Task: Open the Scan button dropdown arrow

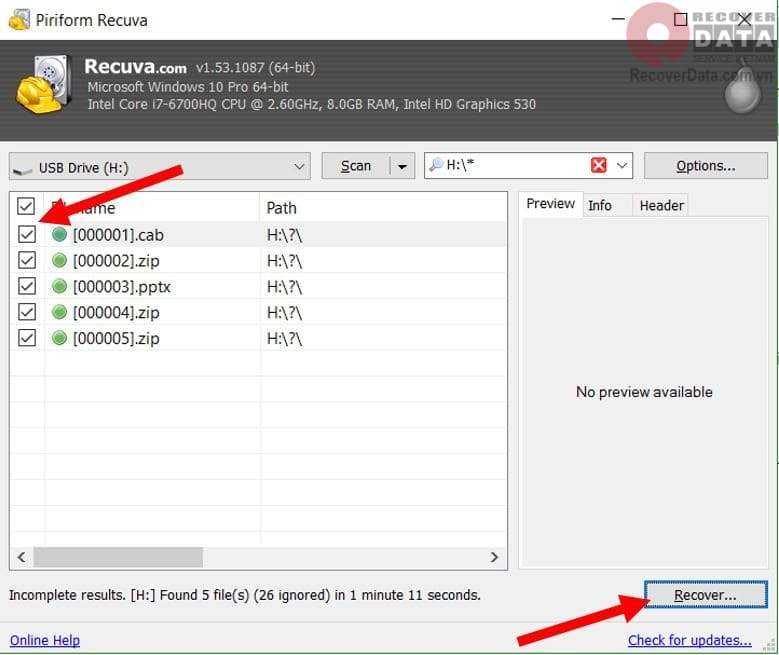Action: point(402,166)
